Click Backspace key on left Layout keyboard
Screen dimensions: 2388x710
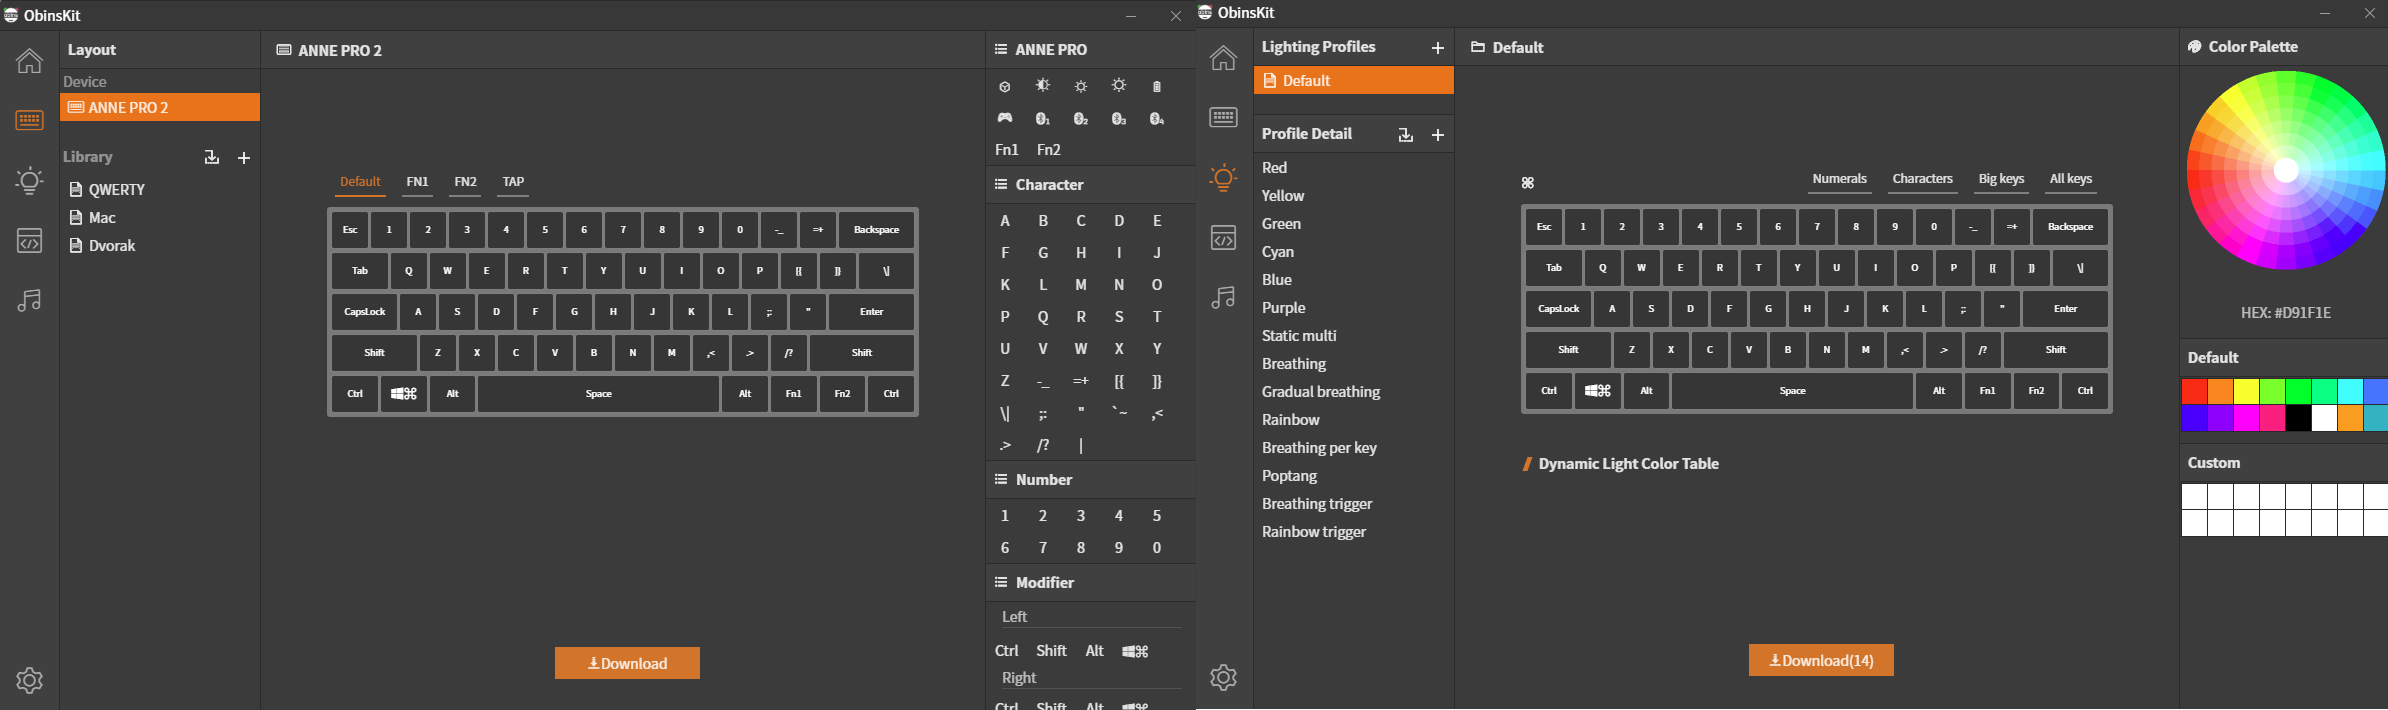coord(876,230)
